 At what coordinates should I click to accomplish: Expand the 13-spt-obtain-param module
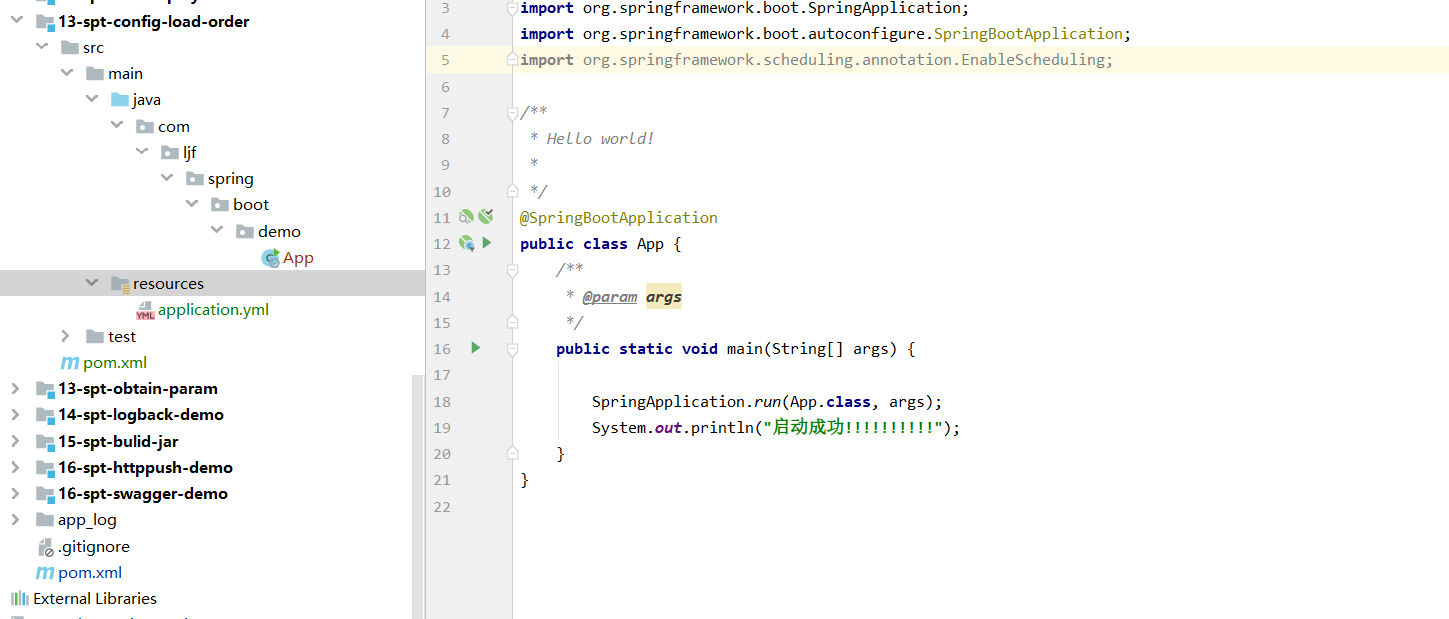tap(15, 388)
